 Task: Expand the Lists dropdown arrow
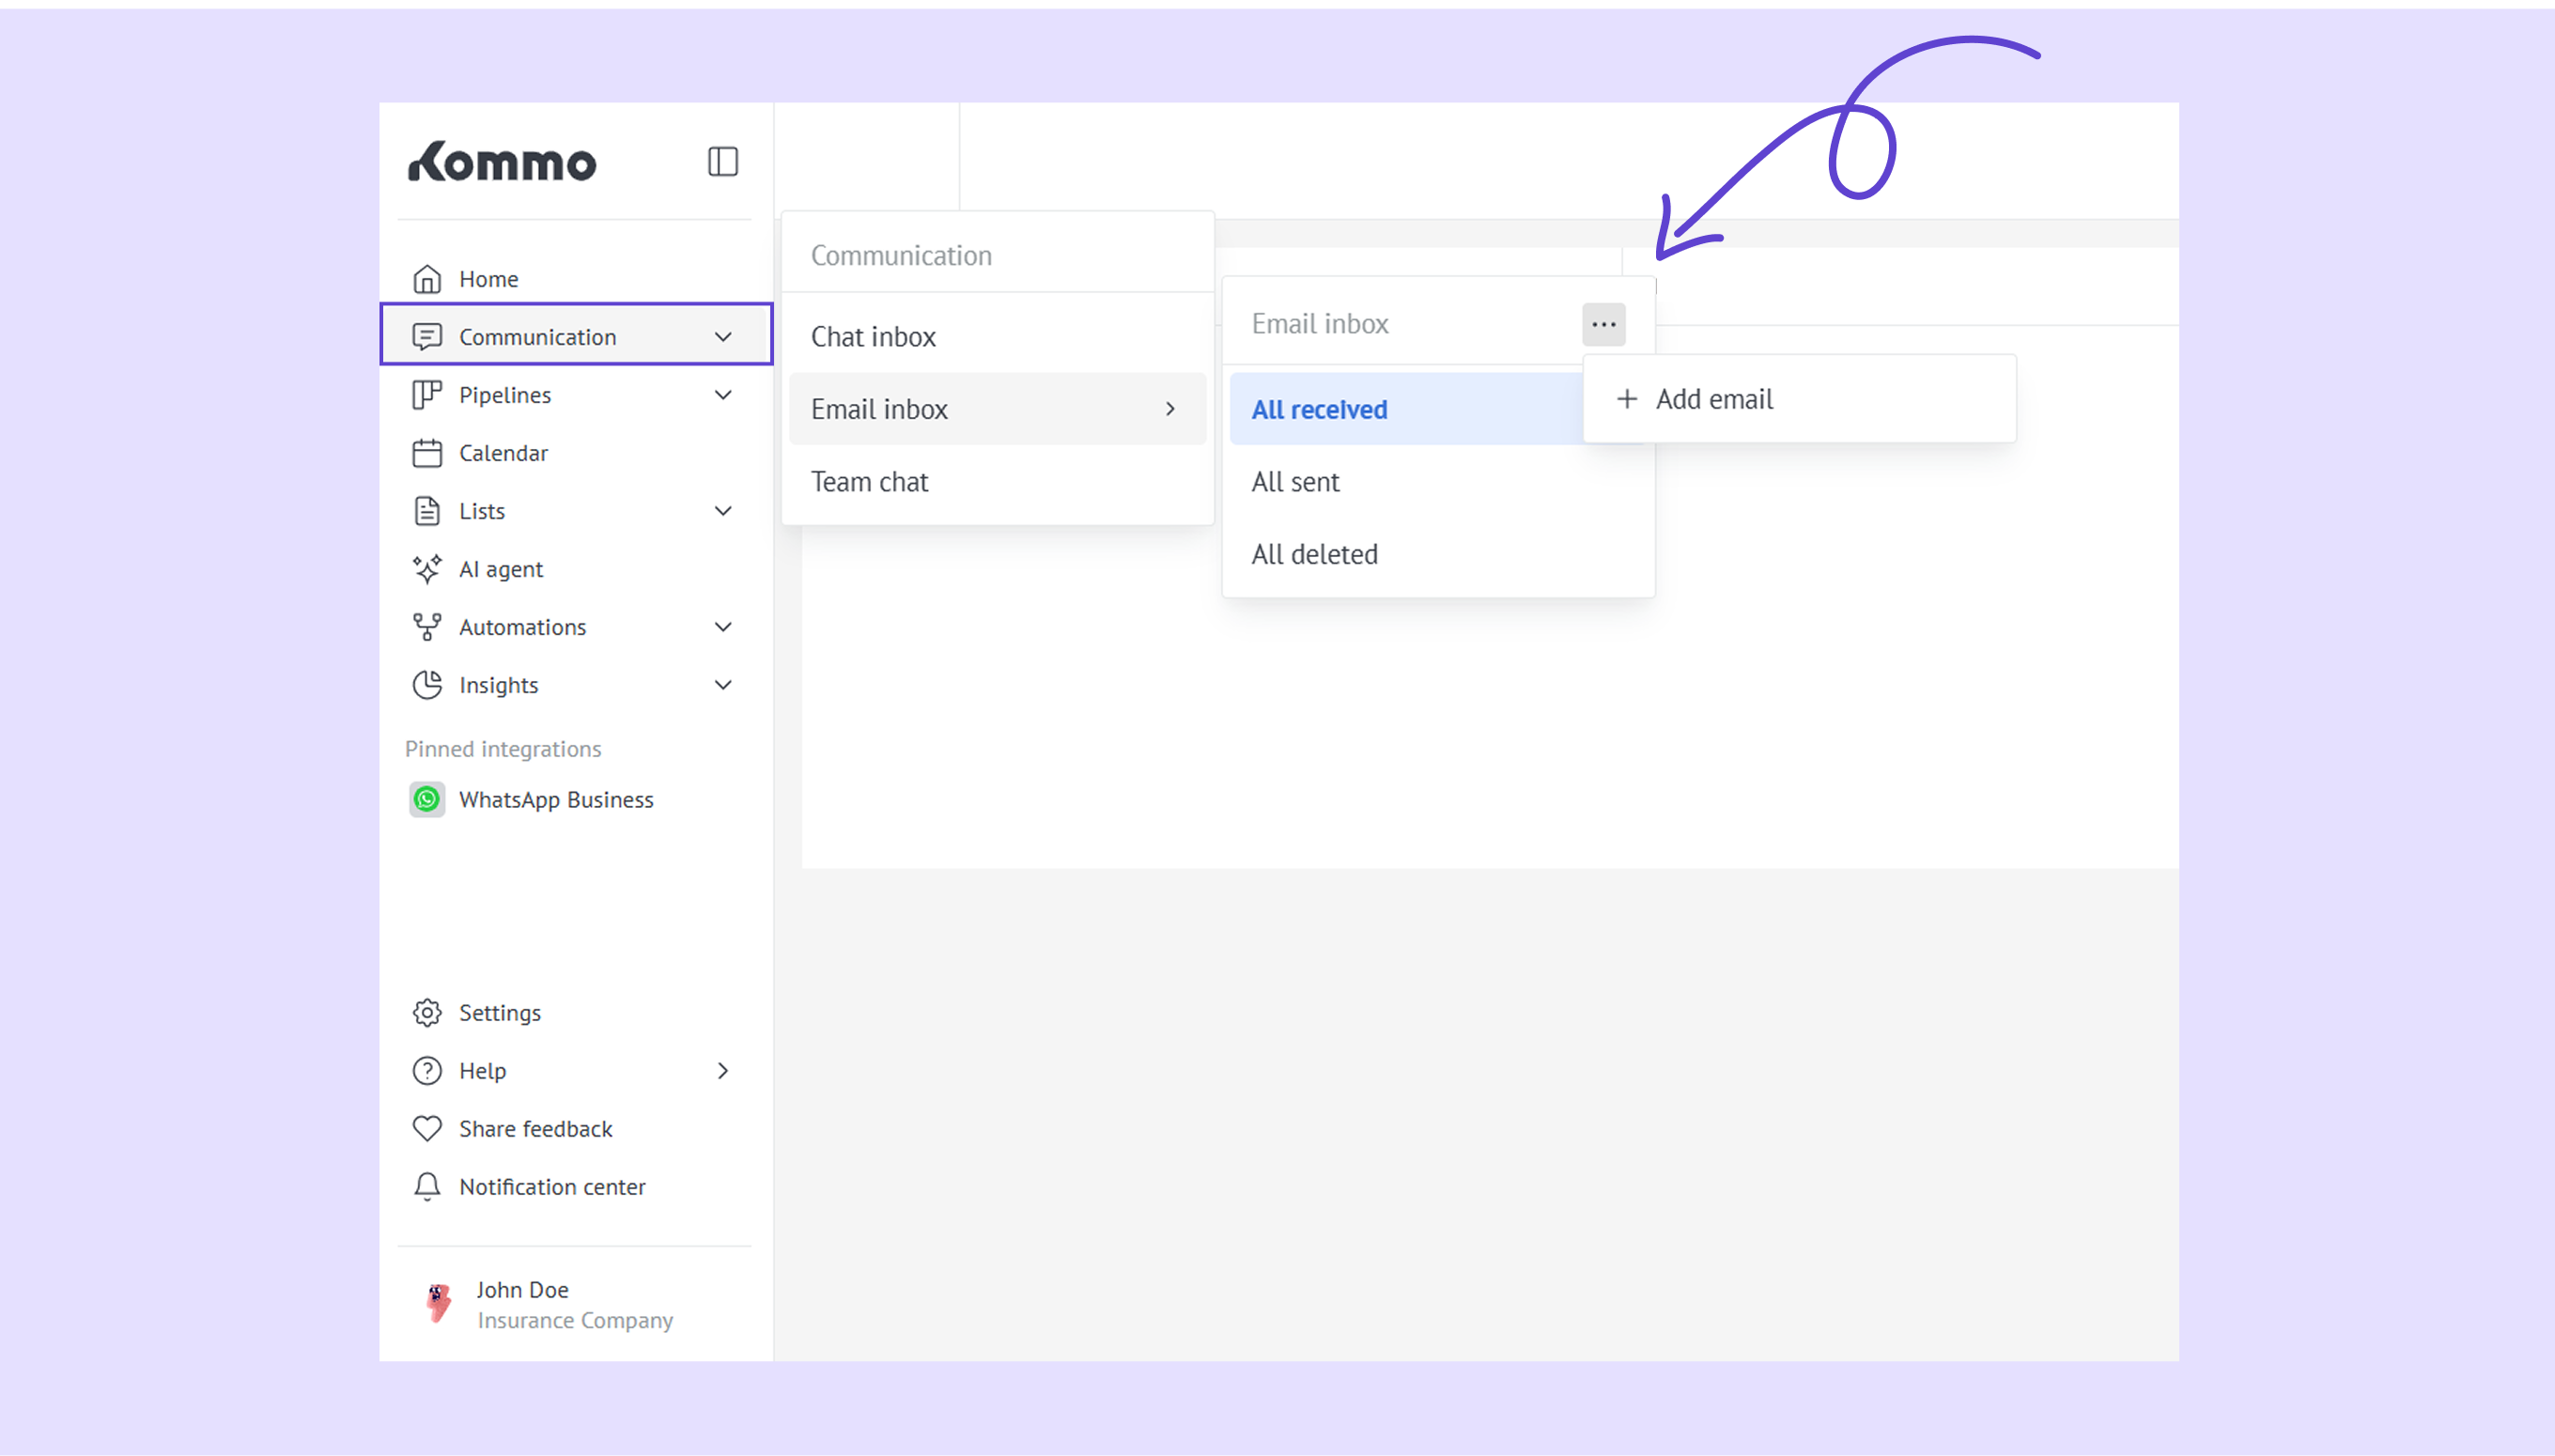722,511
